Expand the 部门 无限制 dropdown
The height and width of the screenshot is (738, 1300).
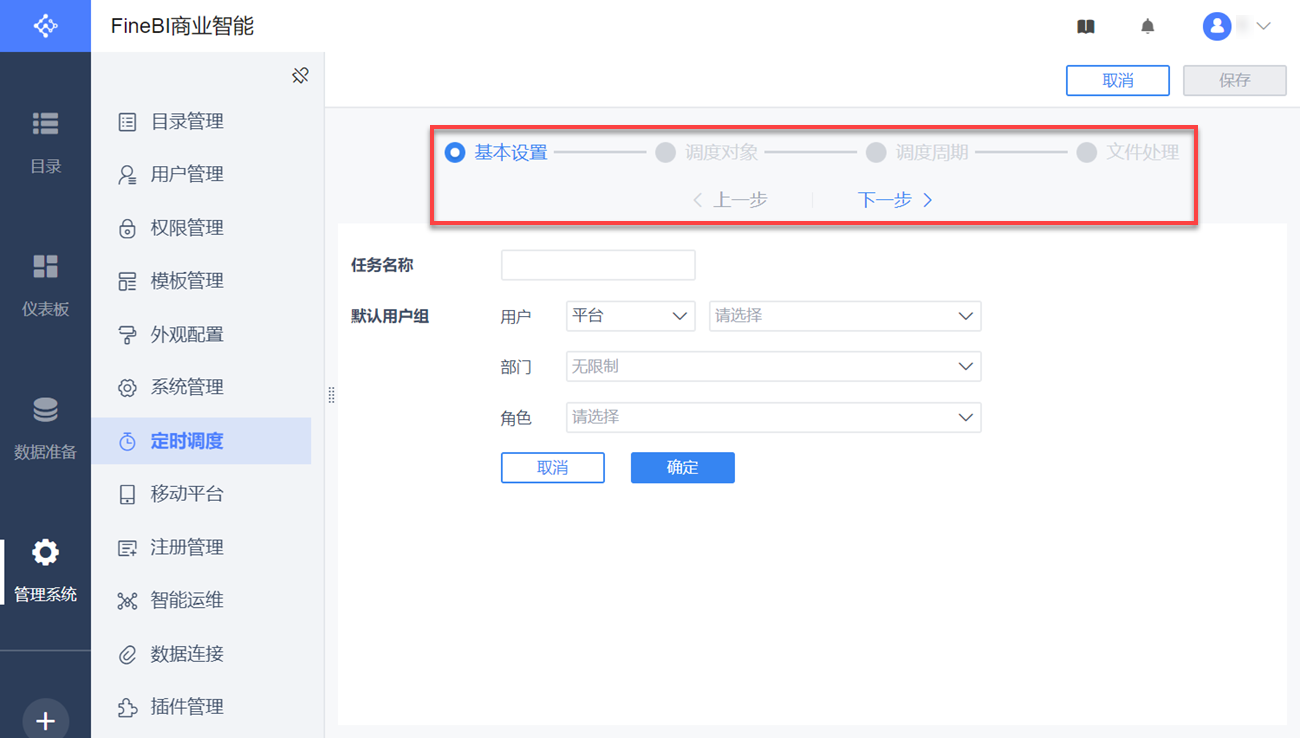[x=773, y=367]
